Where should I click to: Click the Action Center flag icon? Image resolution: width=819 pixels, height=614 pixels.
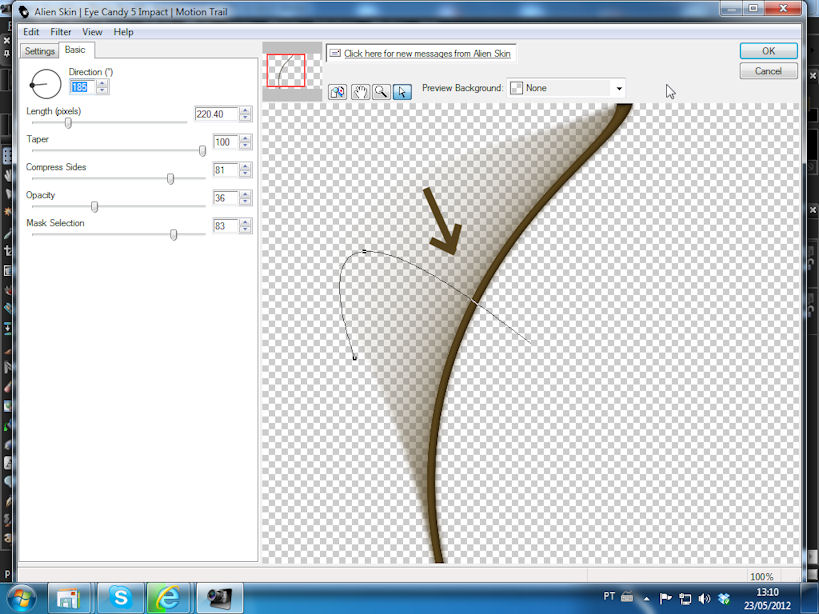[x=665, y=599]
